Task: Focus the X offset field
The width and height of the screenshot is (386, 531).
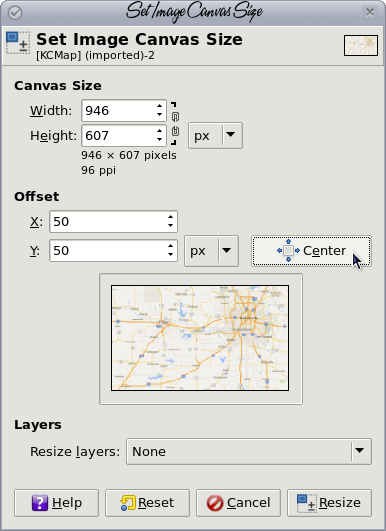Action: click(113, 221)
